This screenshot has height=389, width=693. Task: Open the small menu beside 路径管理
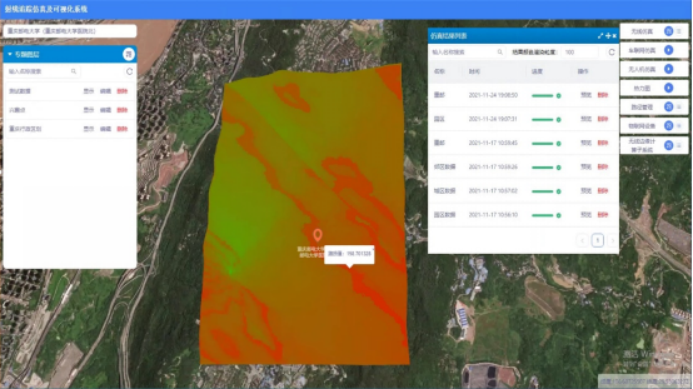679,107
